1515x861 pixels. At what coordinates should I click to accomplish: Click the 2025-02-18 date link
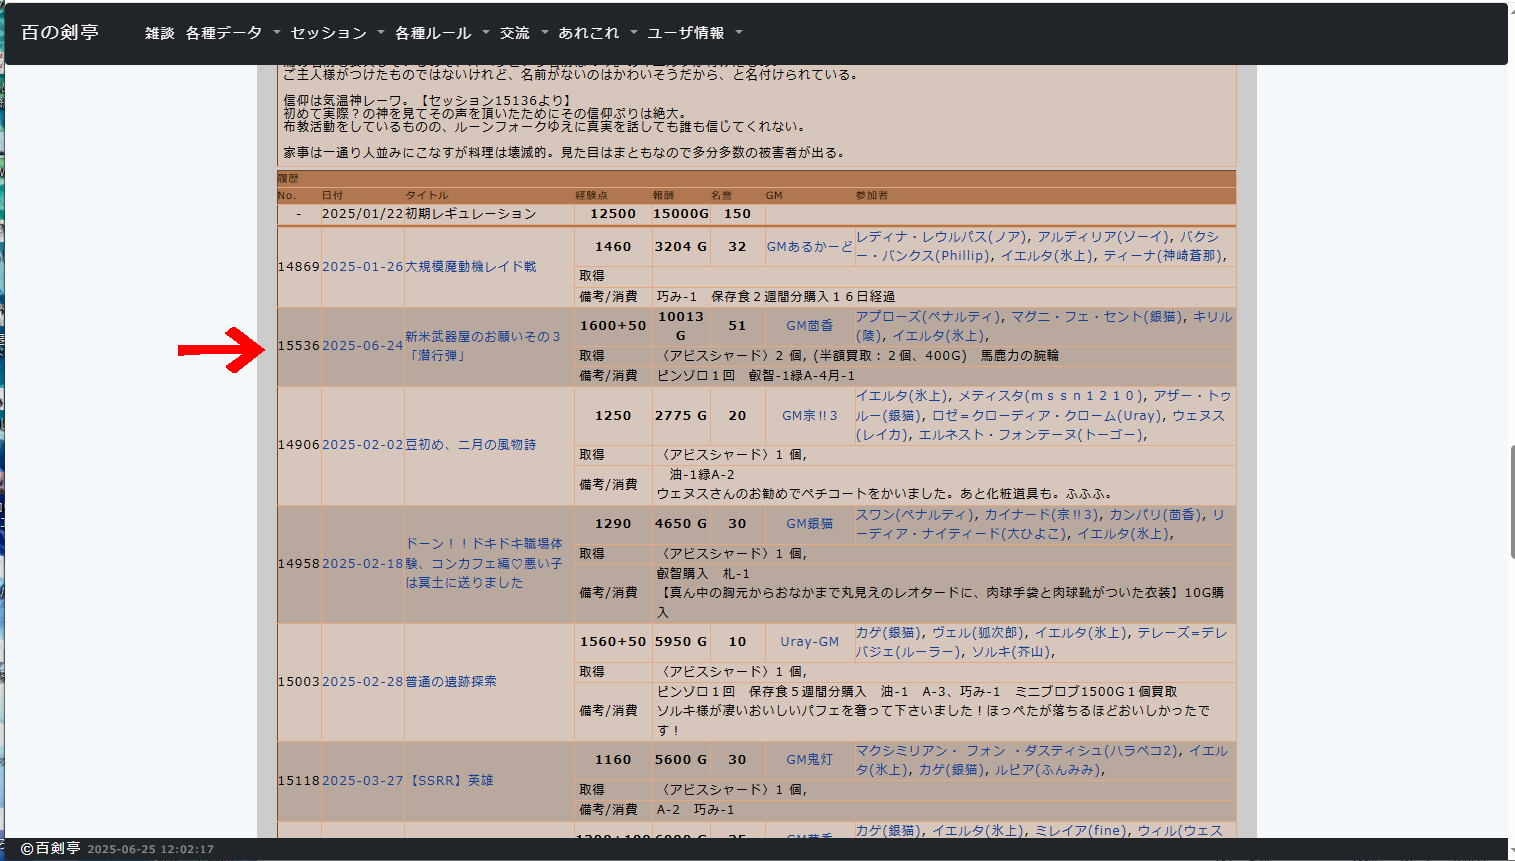[362, 564]
